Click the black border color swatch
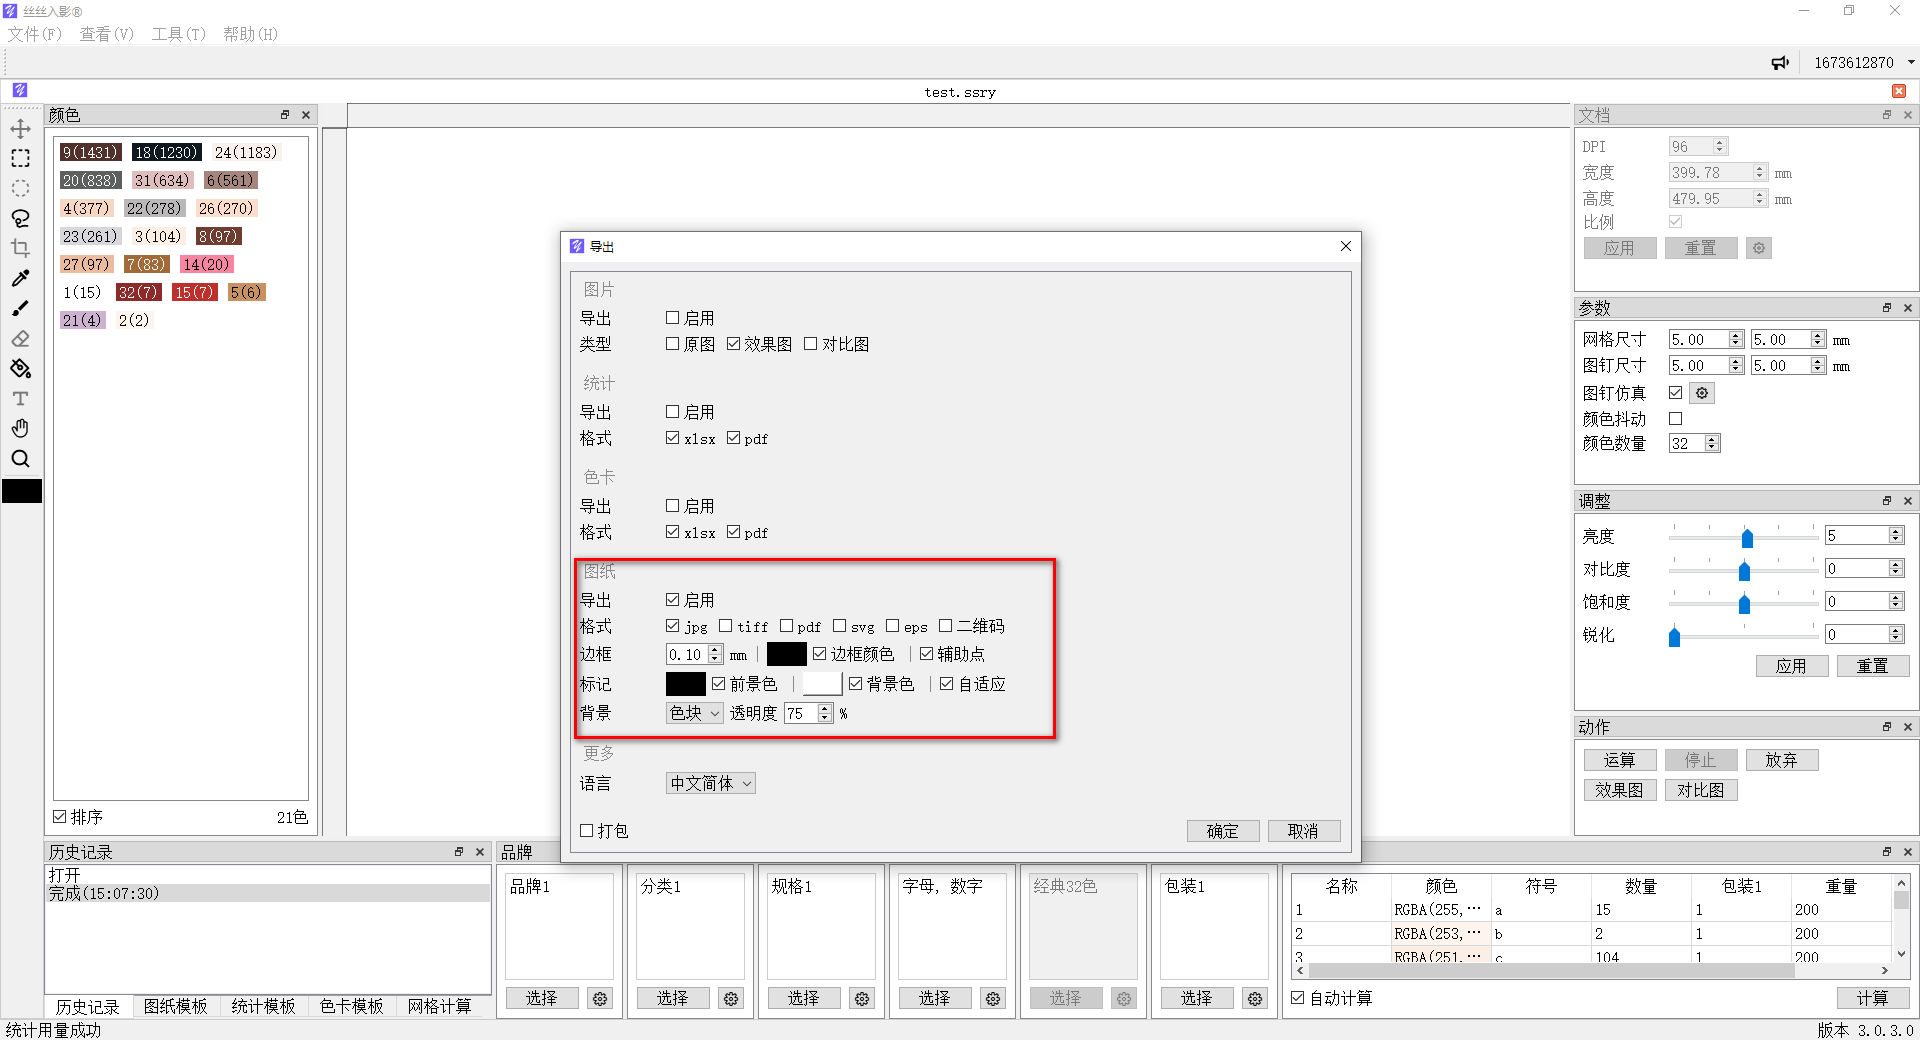Viewport: 1920px width, 1040px height. pos(786,654)
